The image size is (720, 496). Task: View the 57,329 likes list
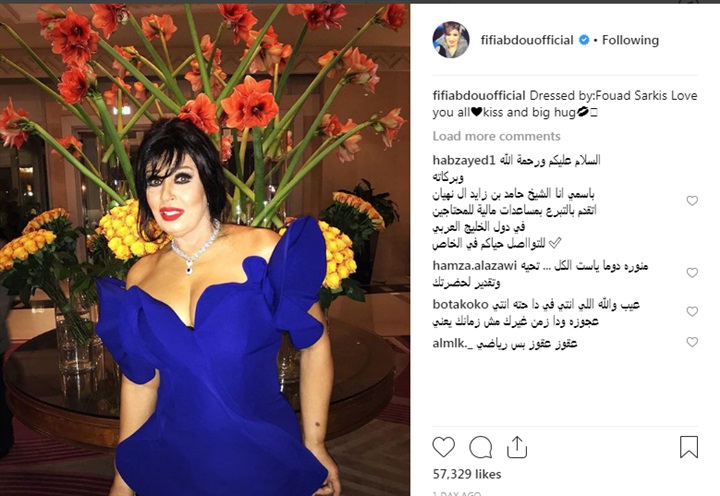click(x=467, y=474)
